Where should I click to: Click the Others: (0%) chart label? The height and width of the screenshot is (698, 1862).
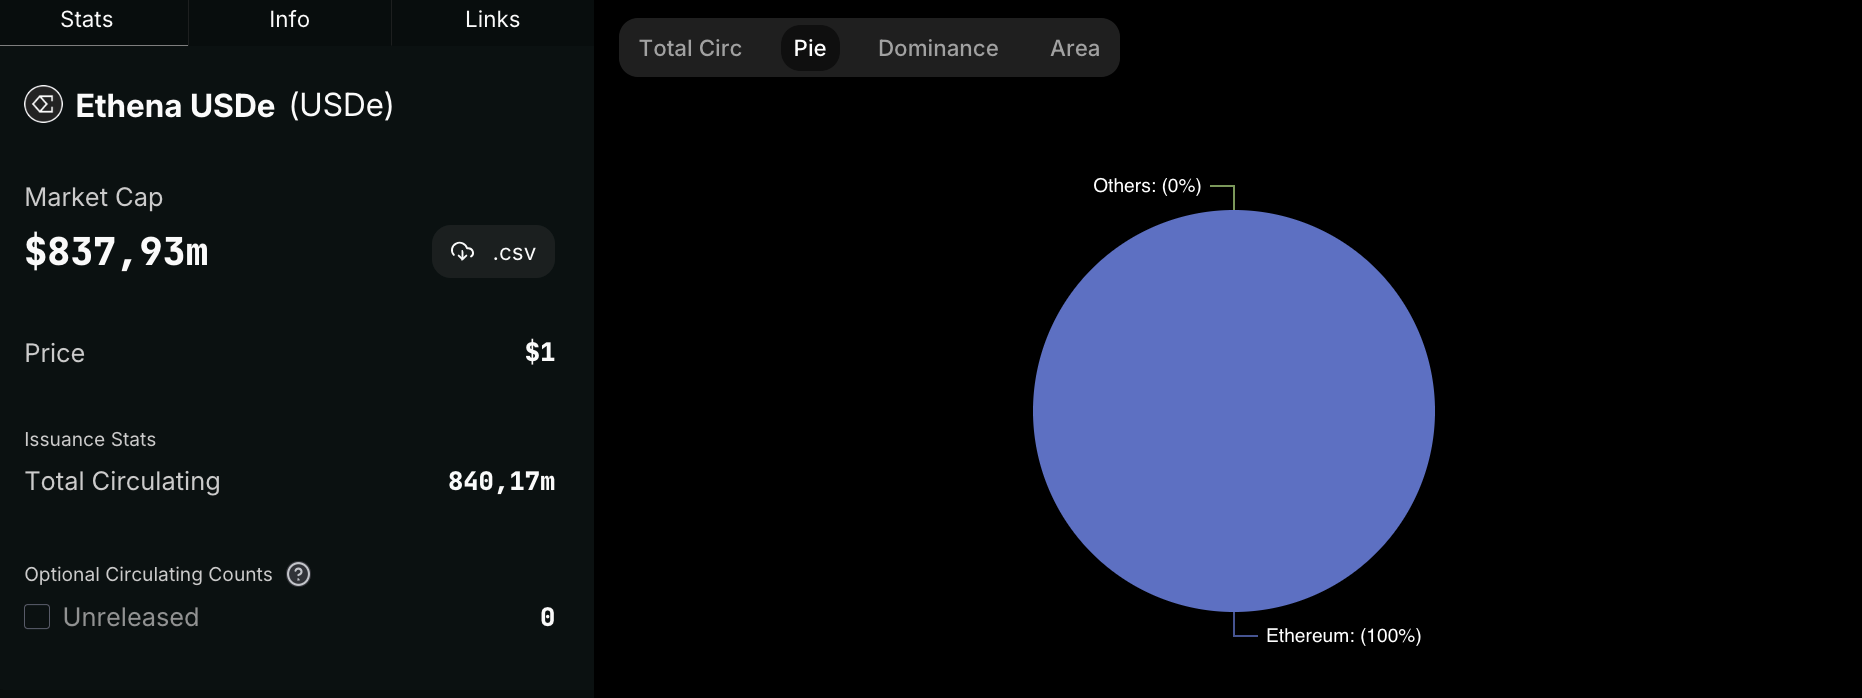pyautogui.click(x=1147, y=186)
